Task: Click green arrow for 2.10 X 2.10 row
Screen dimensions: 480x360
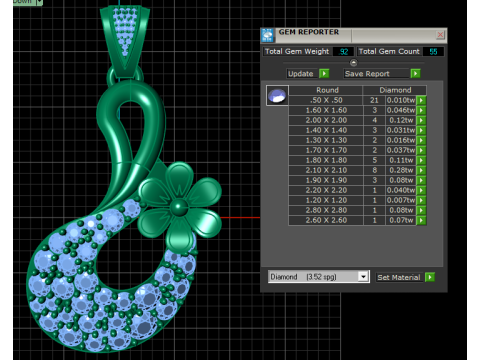Action: click(421, 170)
